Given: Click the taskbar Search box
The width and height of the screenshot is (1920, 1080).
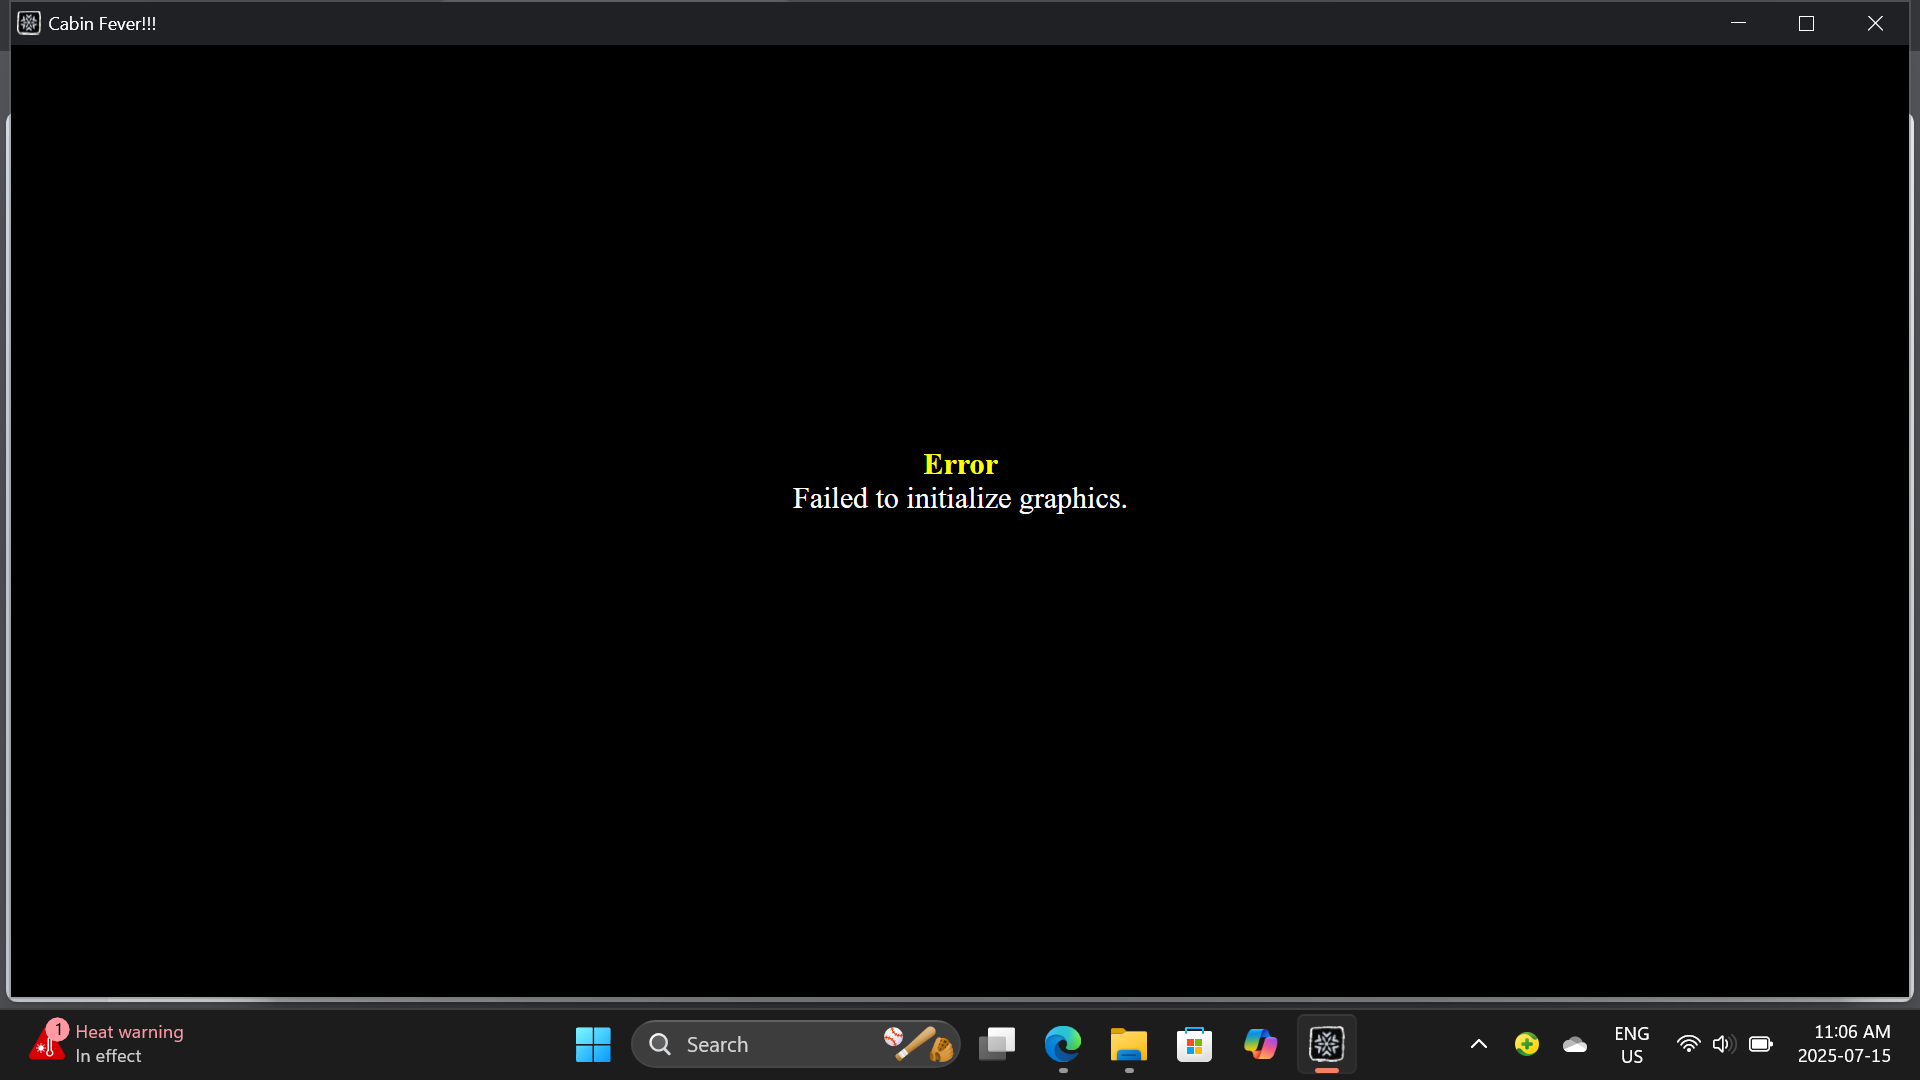Looking at the screenshot, I should click(x=795, y=1044).
